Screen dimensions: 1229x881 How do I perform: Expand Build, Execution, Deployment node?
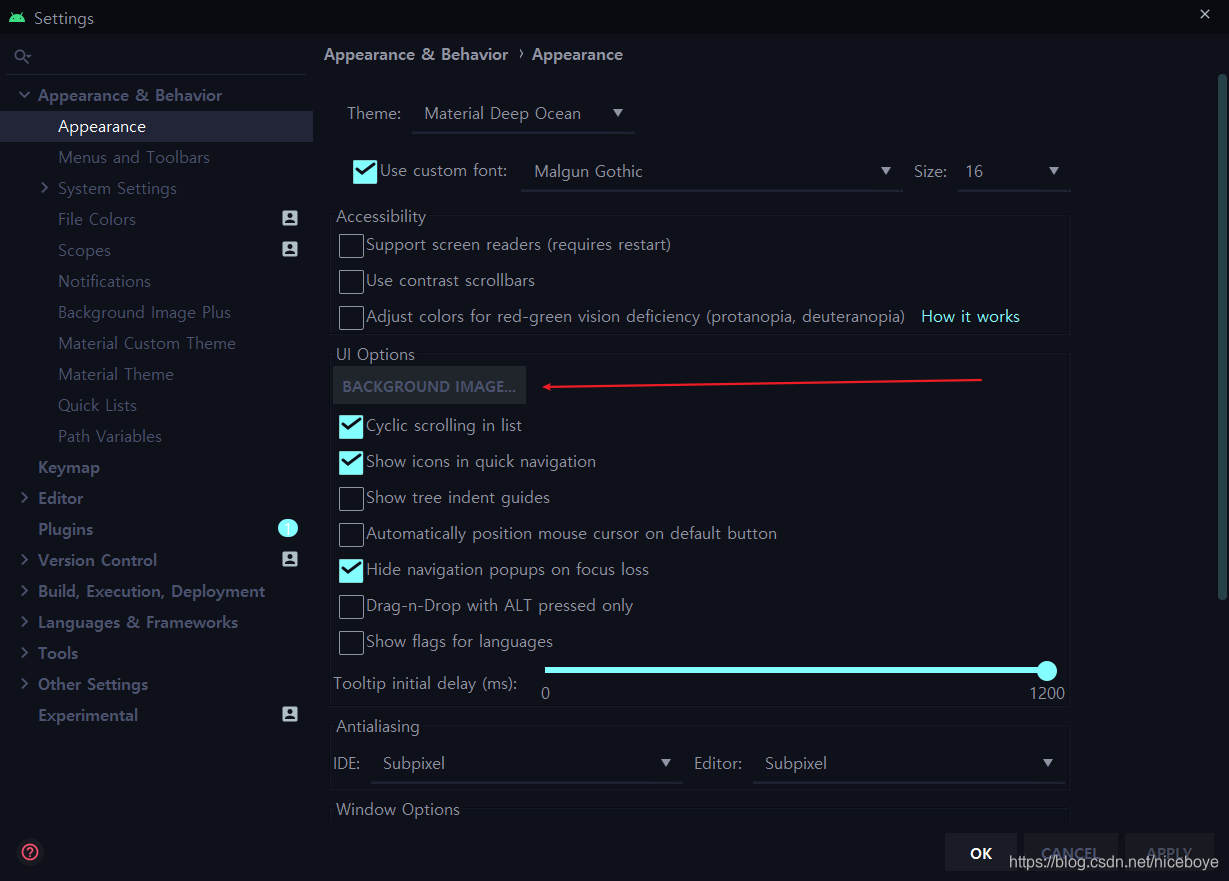click(x=24, y=590)
